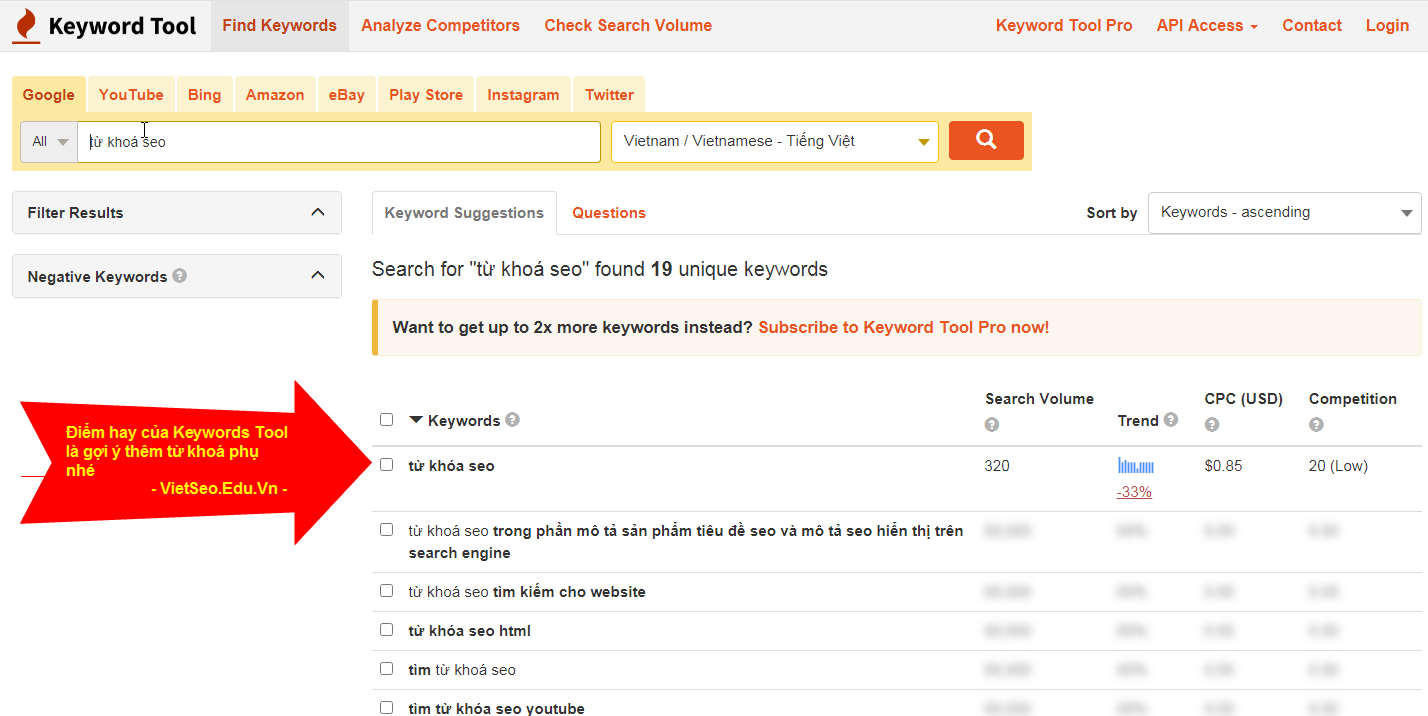Check the select-all keywords checkbox
Viewport: 1428px width, 716px height.
(x=386, y=419)
